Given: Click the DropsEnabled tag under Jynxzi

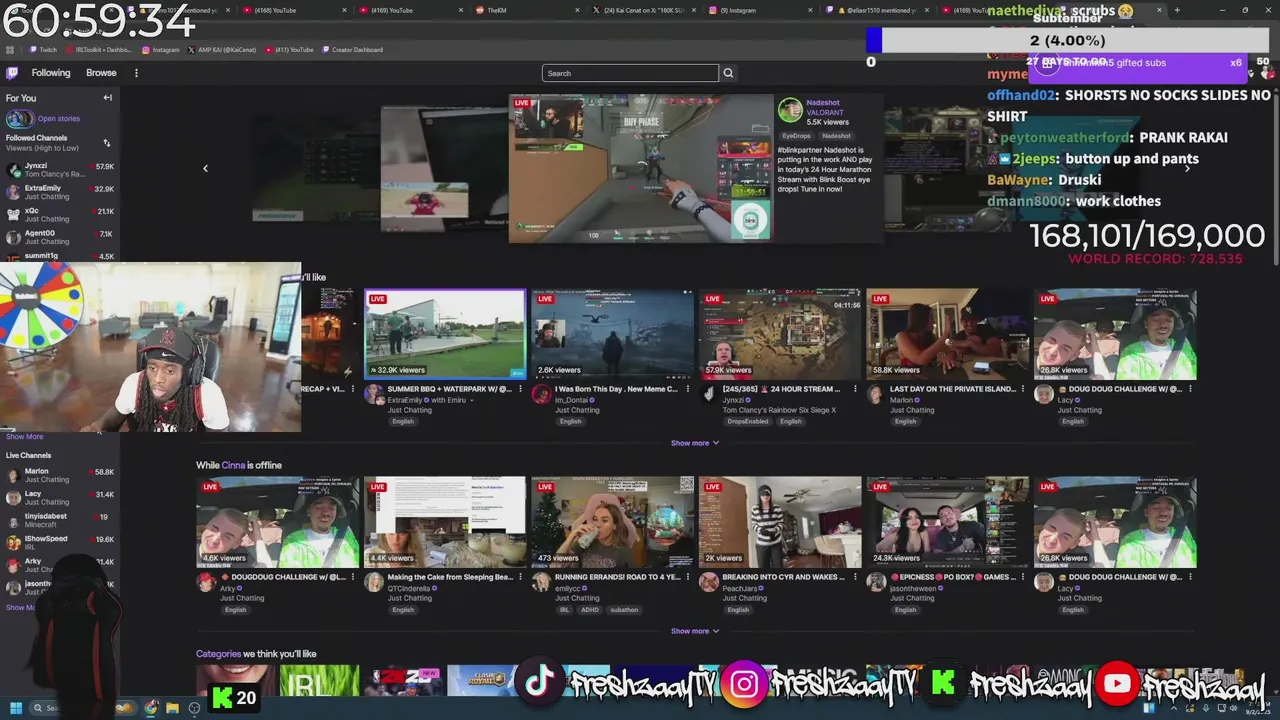Looking at the screenshot, I should click(x=747, y=421).
